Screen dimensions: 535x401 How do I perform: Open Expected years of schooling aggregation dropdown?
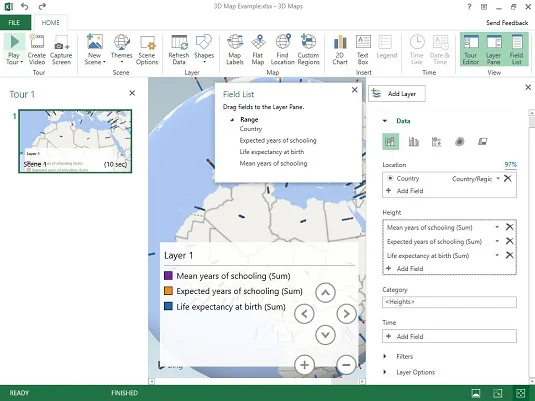pyautogui.click(x=497, y=241)
